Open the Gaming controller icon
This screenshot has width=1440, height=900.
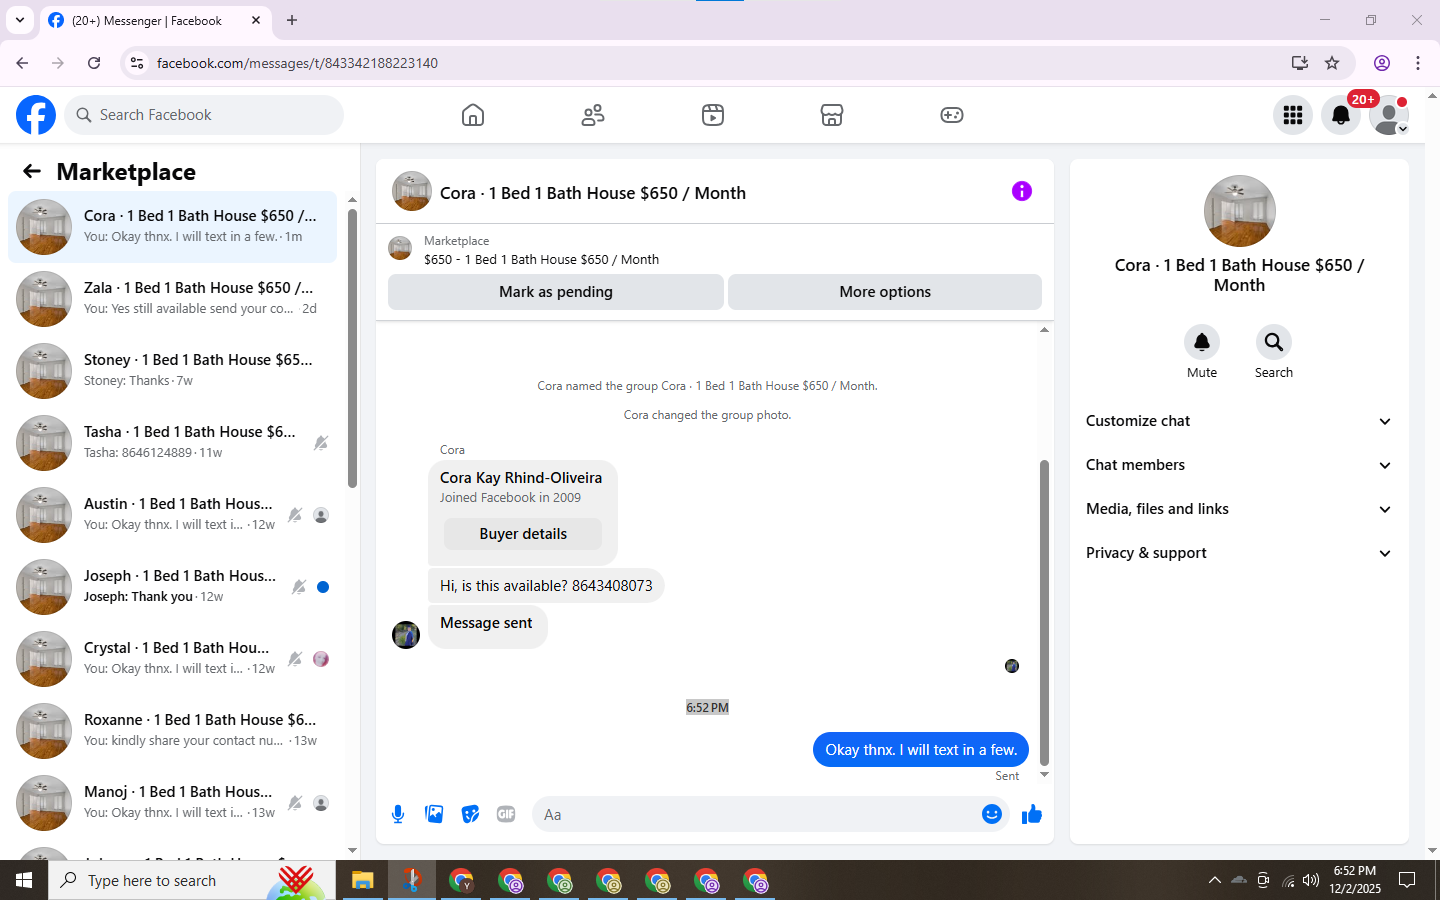tap(952, 115)
